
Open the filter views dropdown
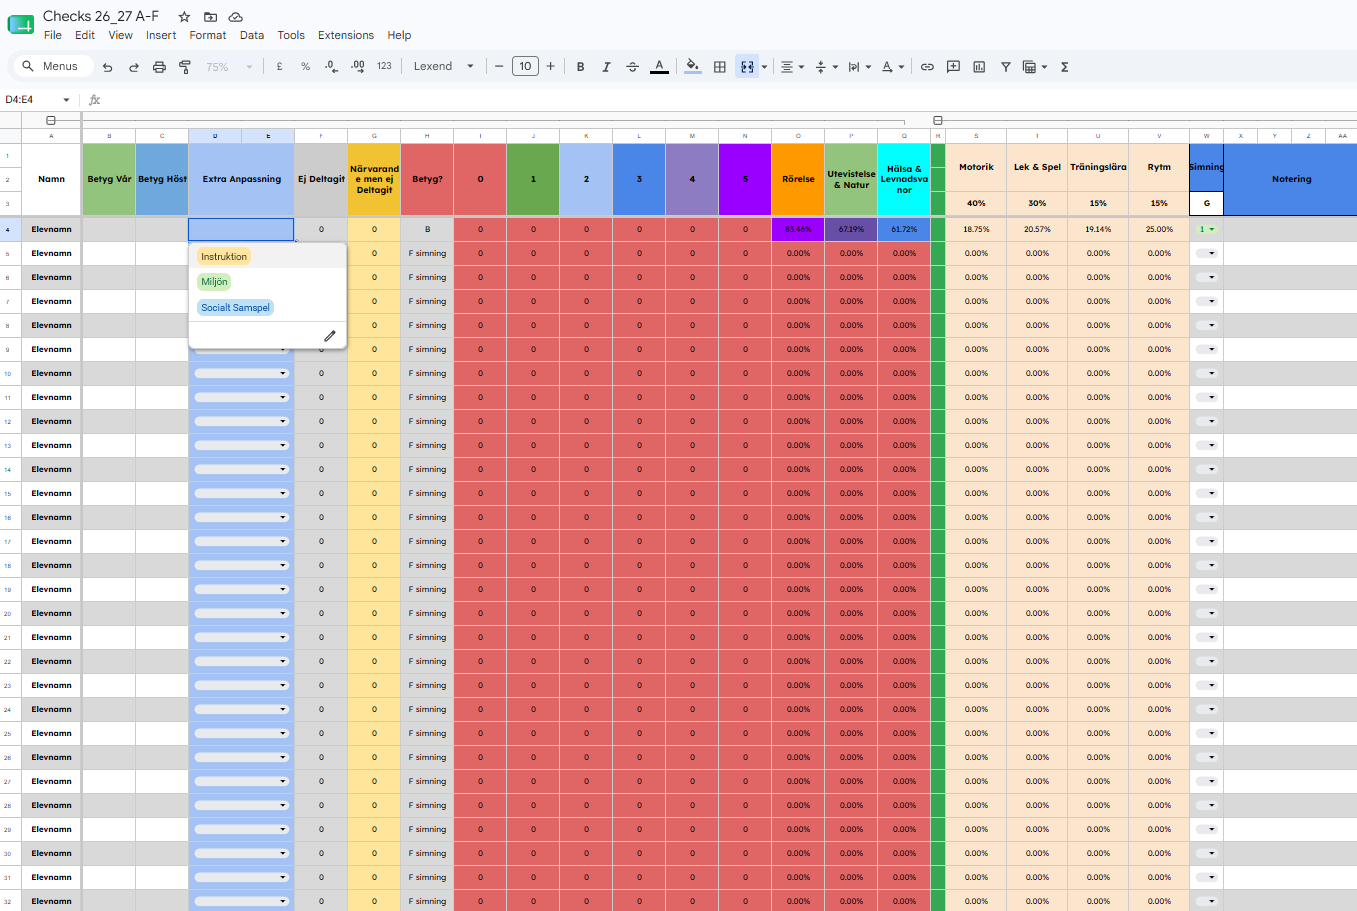(x=1035, y=67)
